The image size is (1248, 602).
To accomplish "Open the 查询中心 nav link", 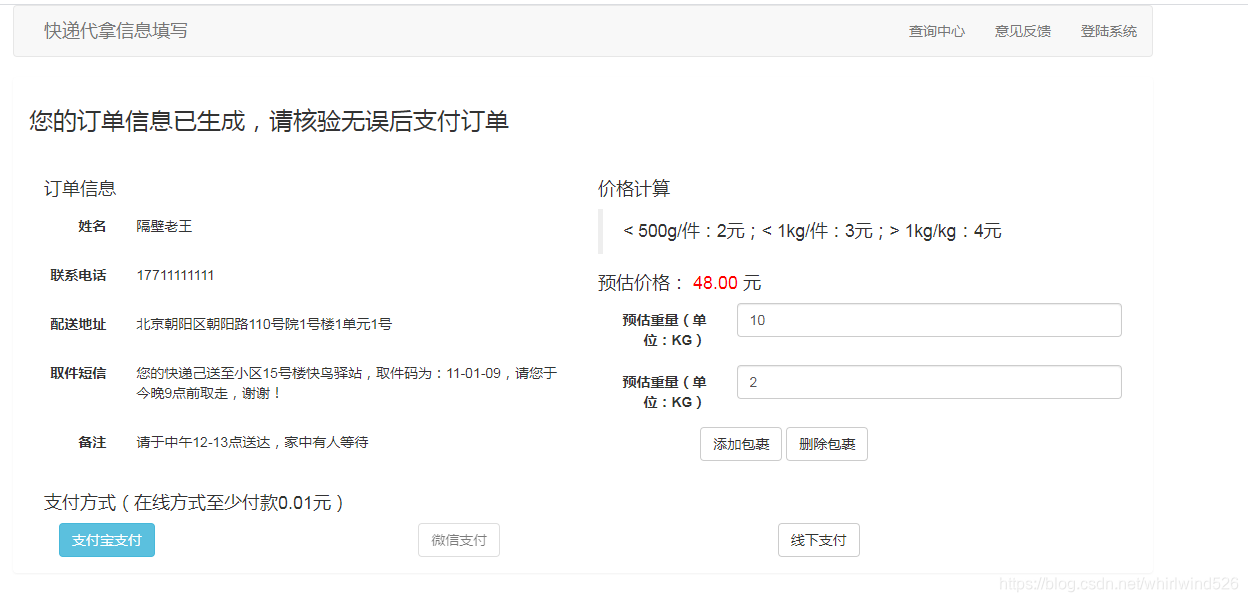I will point(937,31).
